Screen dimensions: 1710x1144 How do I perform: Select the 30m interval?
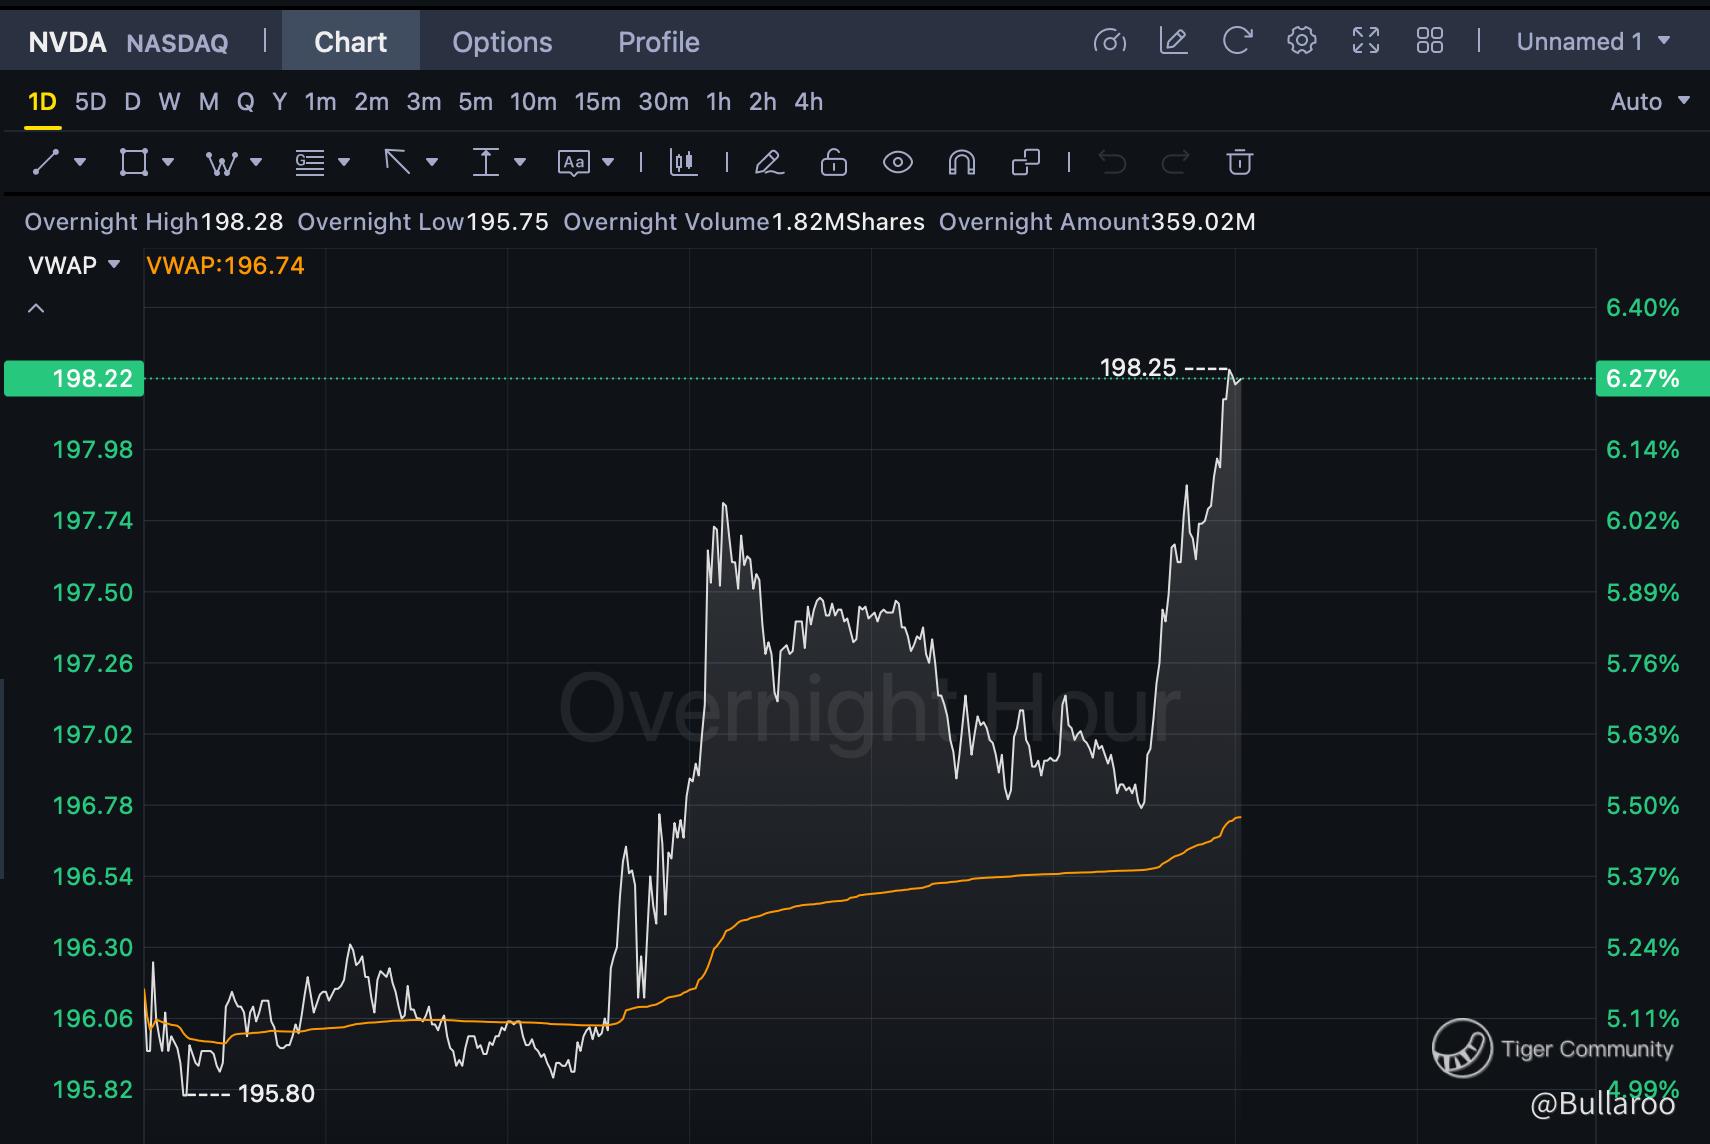pyautogui.click(x=664, y=101)
